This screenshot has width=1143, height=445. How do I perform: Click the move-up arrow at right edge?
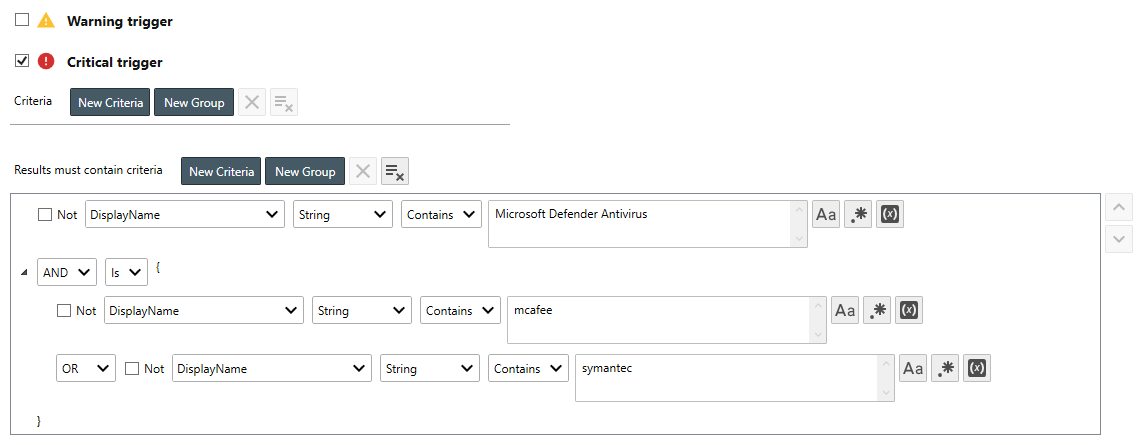[1118, 207]
